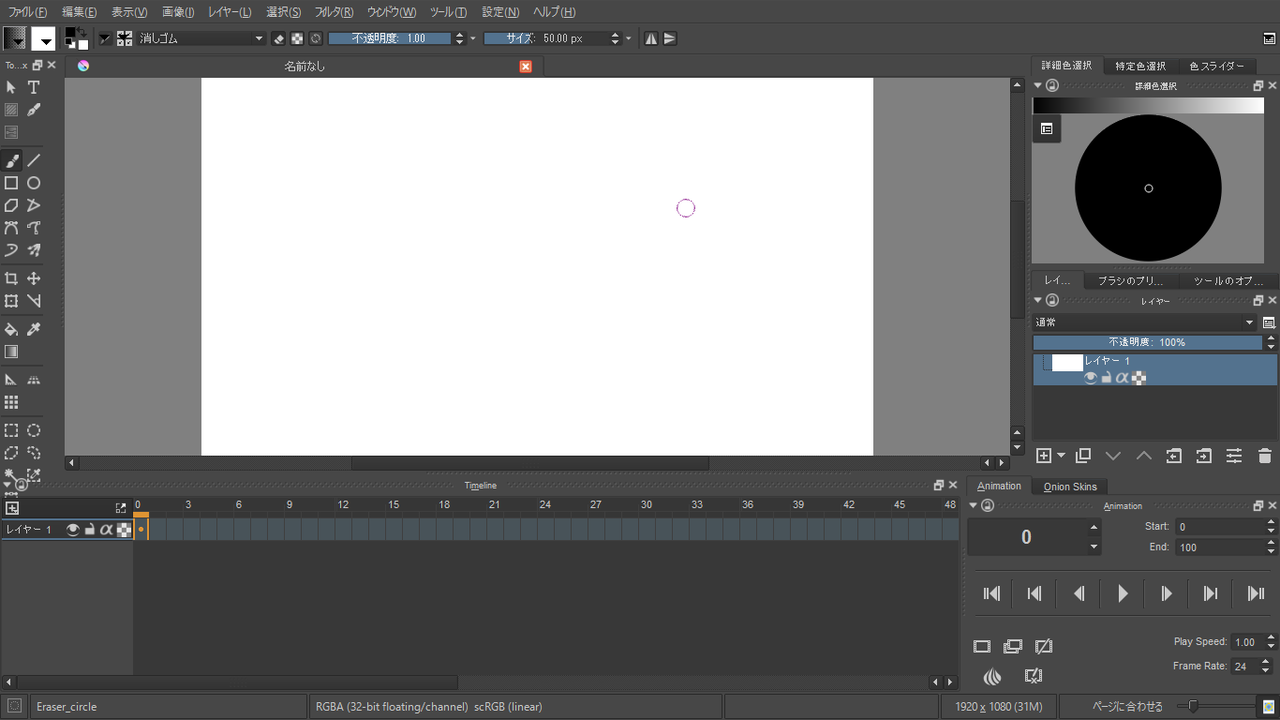Choose the Ellipse tool
Viewport: 1280px width, 720px height.
[33, 183]
